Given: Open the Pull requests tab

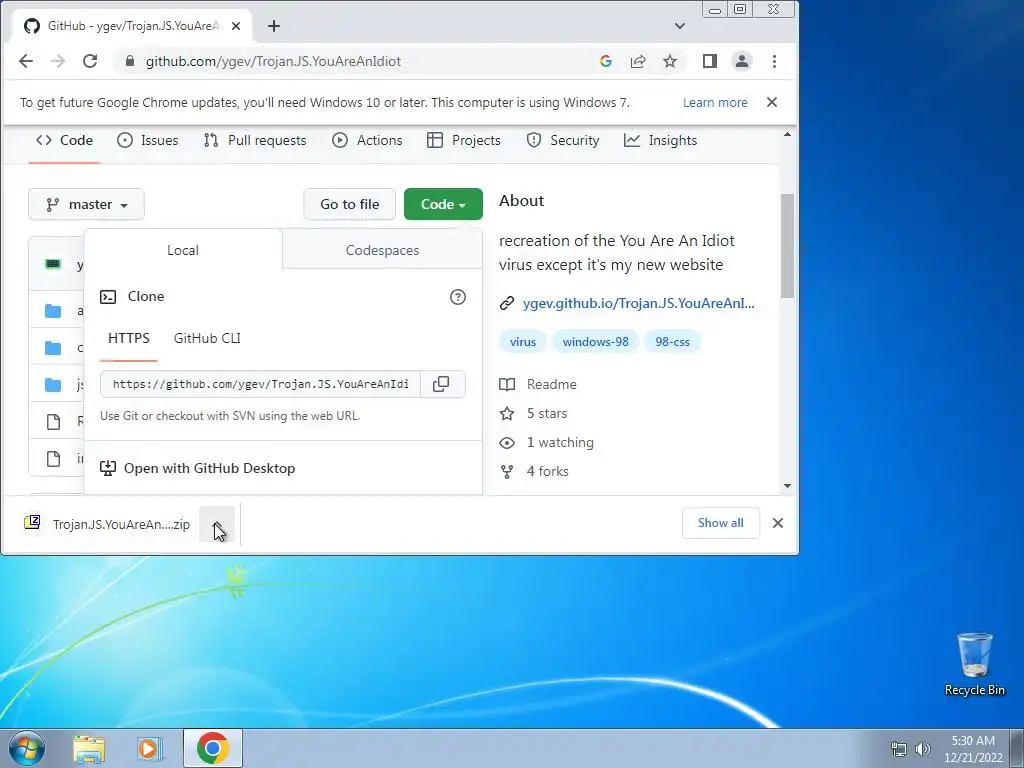Looking at the screenshot, I should click(x=255, y=140).
